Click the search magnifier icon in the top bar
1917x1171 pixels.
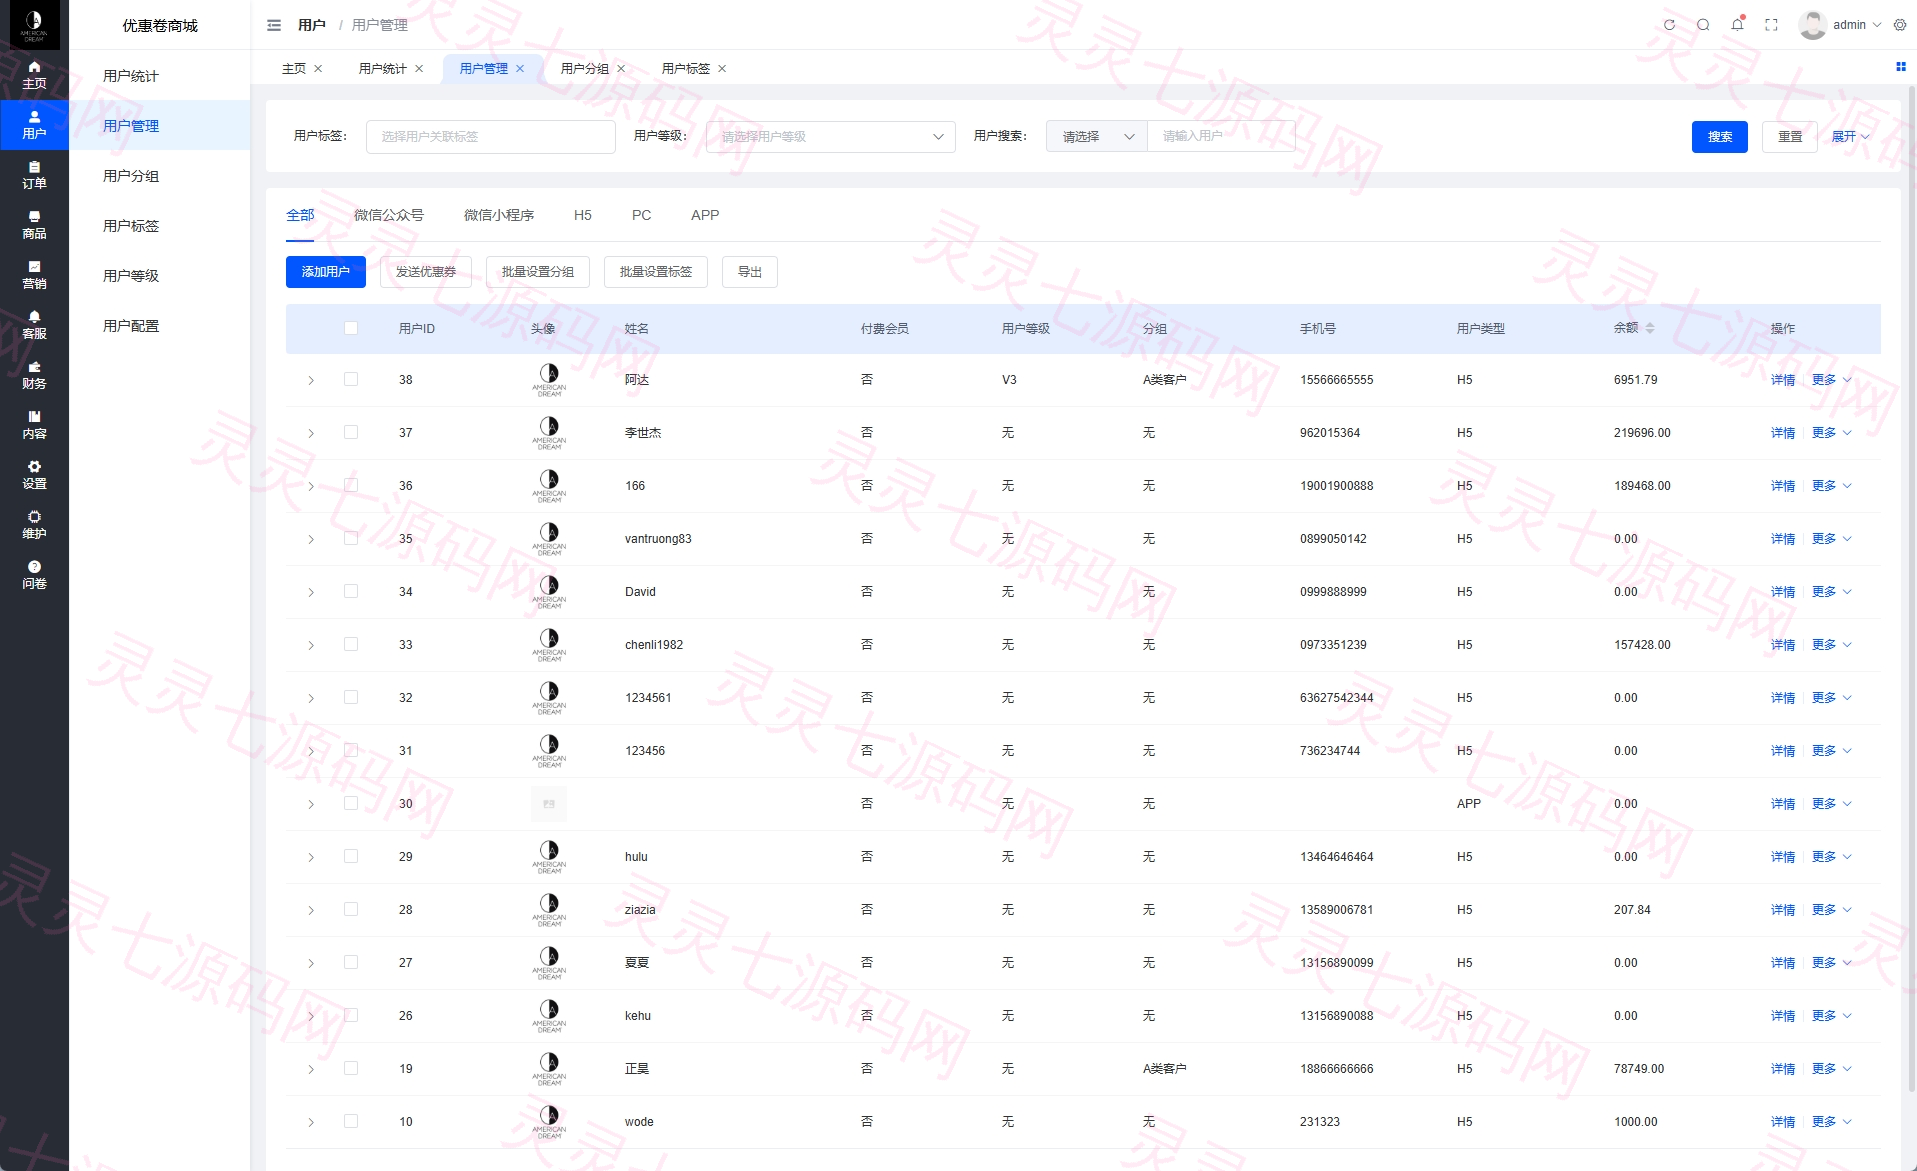[x=1703, y=25]
